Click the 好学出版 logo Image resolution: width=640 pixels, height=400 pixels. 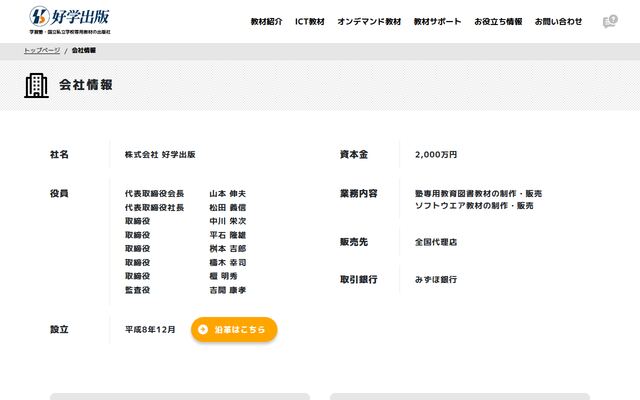pyautogui.click(x=69, y=20)
